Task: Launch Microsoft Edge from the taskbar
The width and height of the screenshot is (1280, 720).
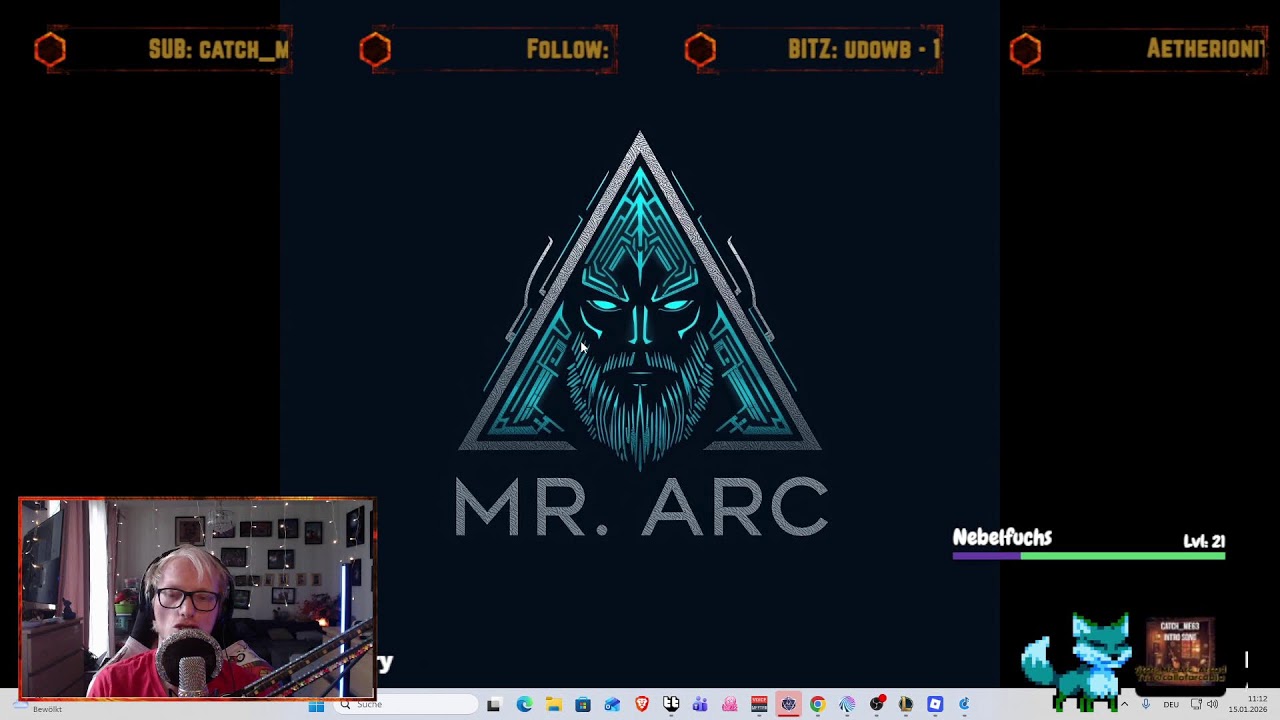Action: 524,705
